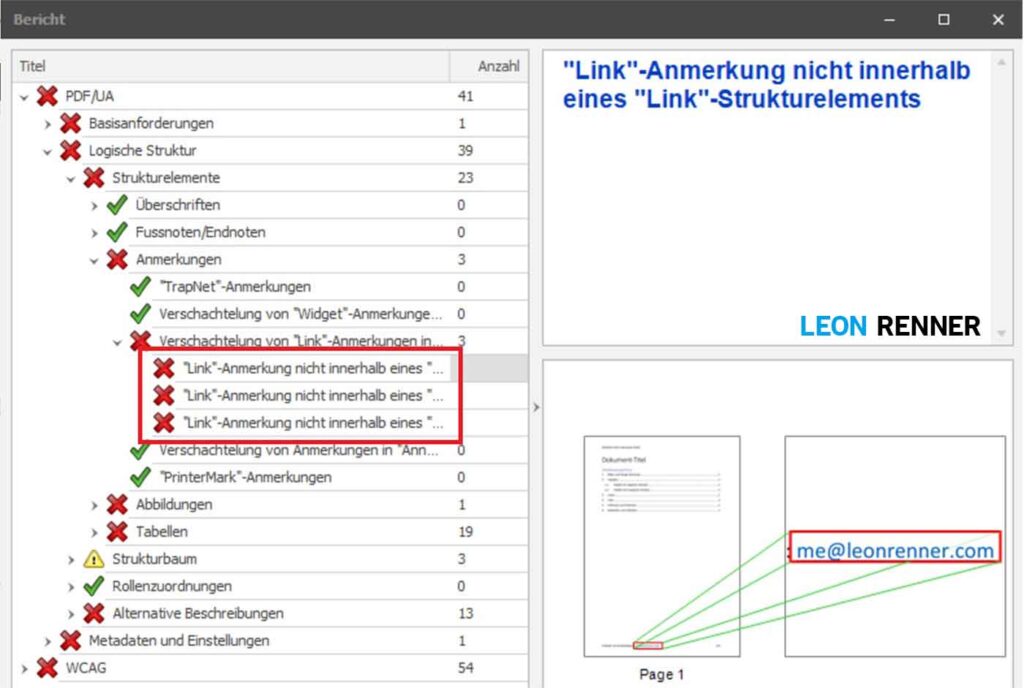Click green checkmark icon beside Rollenzuordnungen
1024x688 pixels.
94,586
